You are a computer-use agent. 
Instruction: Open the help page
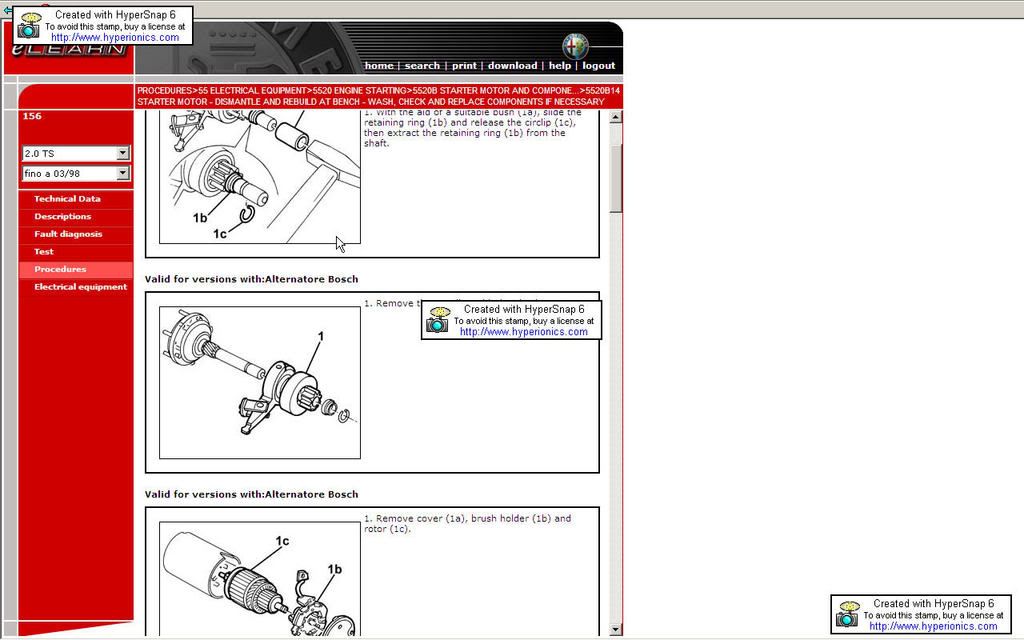coord(560,65)
